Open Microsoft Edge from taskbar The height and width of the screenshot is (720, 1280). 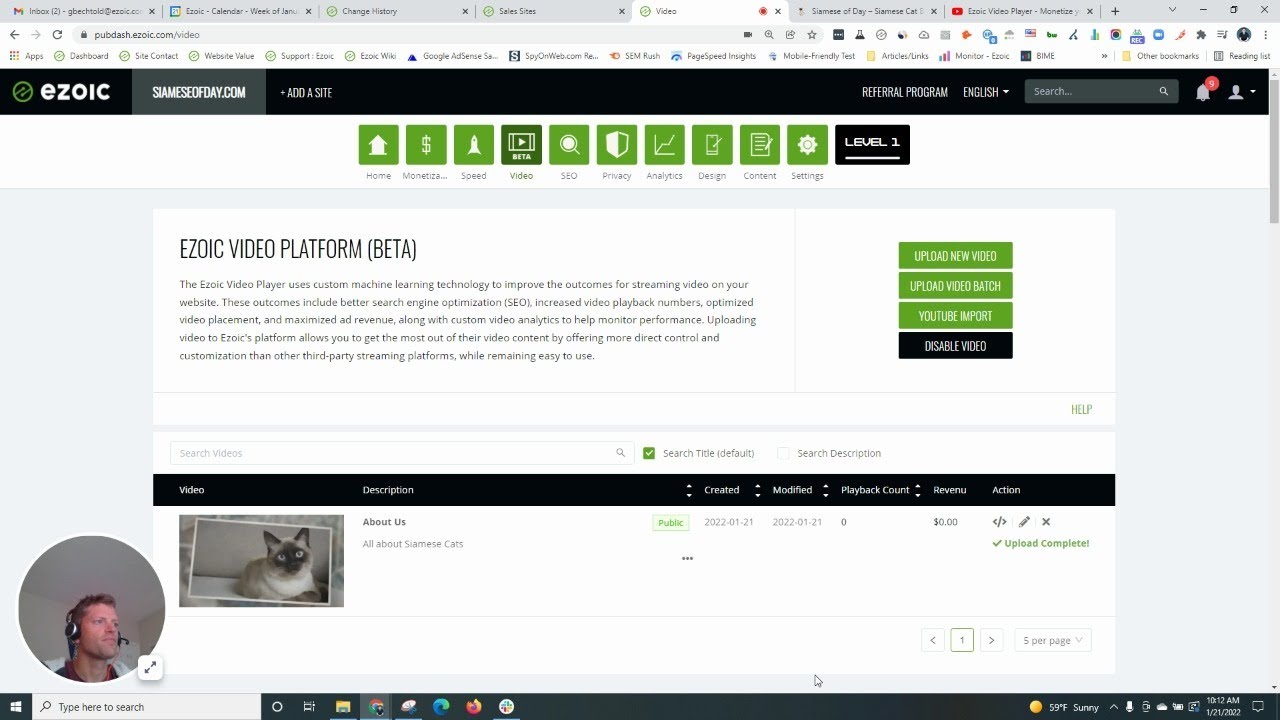441,707
